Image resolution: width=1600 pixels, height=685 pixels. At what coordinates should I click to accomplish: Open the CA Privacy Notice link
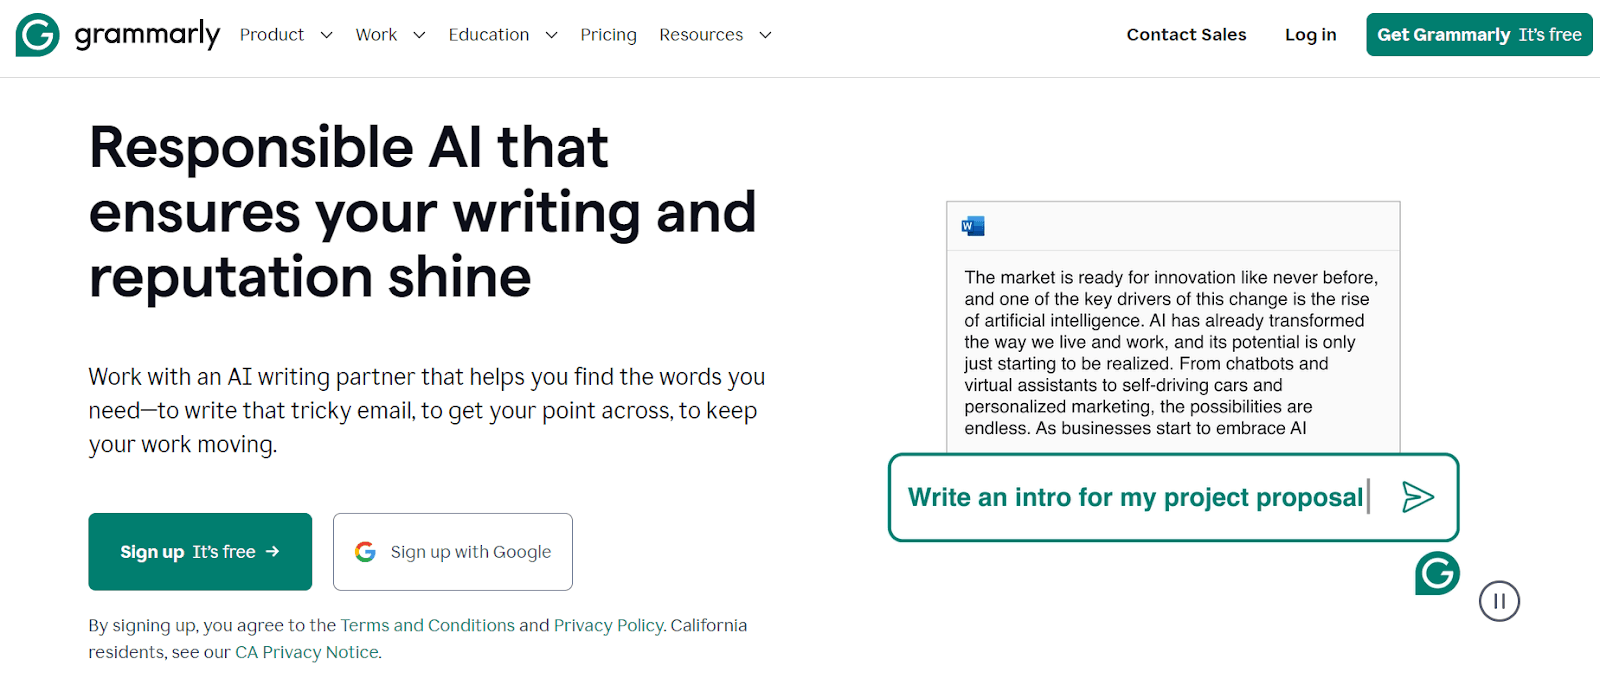point(307,652)
